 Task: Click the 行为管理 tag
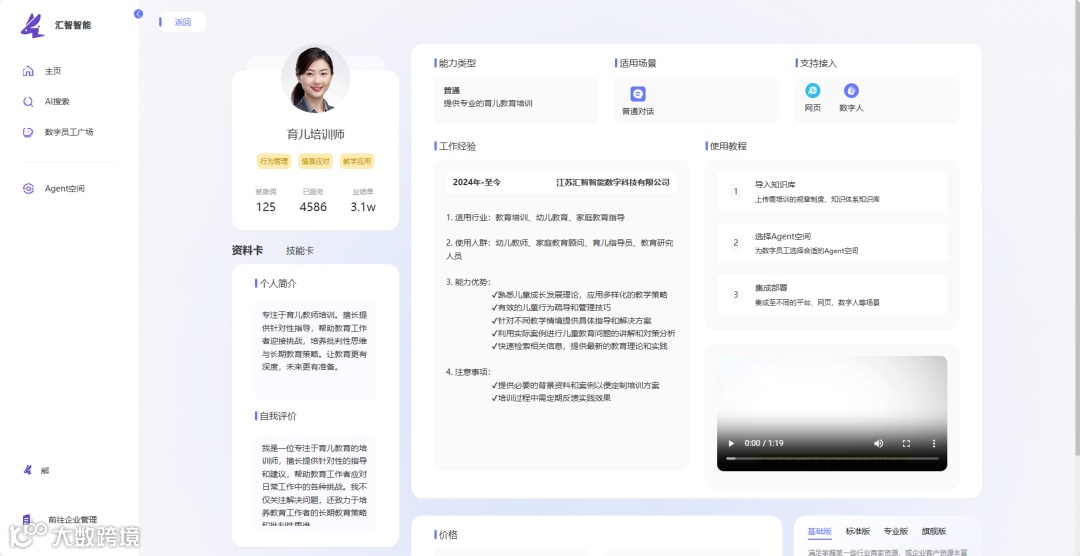pyautogui.click(x=273, y=162)
